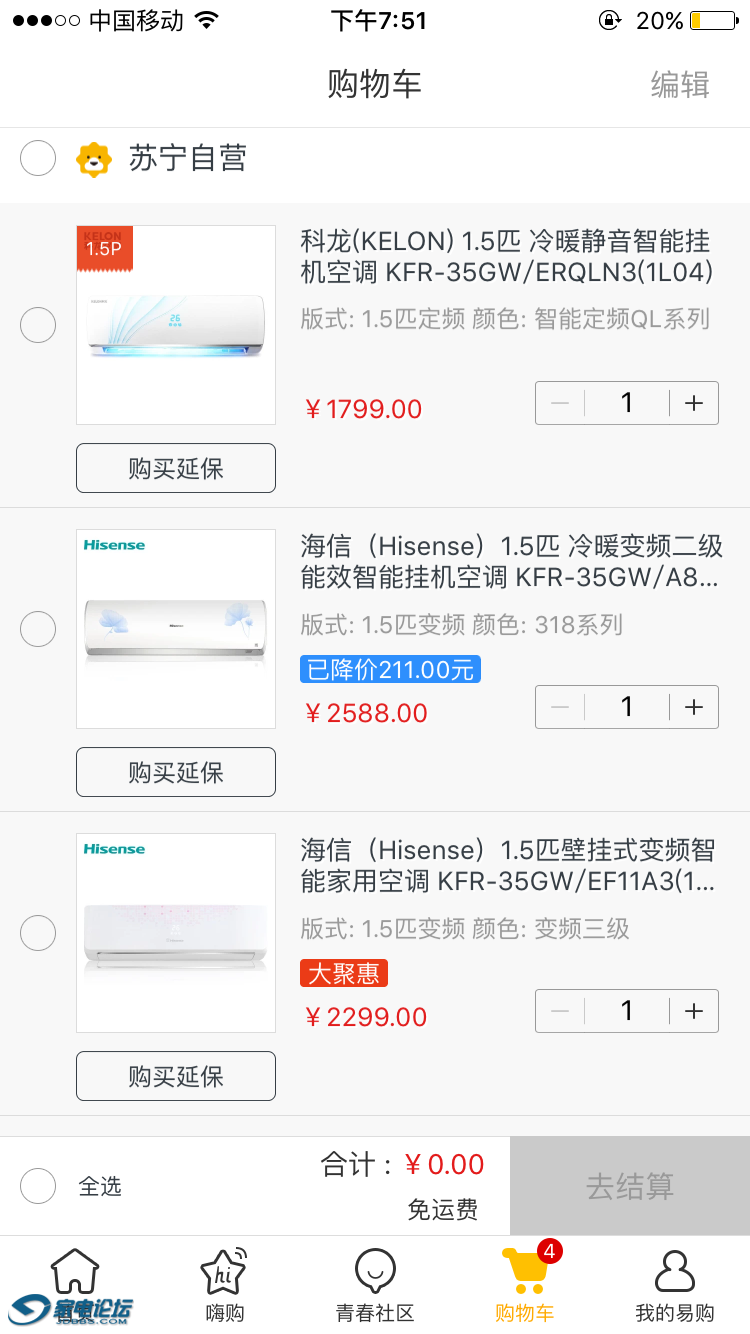Decrease quantity of ¥2588 Hisense item

[560, 707]
